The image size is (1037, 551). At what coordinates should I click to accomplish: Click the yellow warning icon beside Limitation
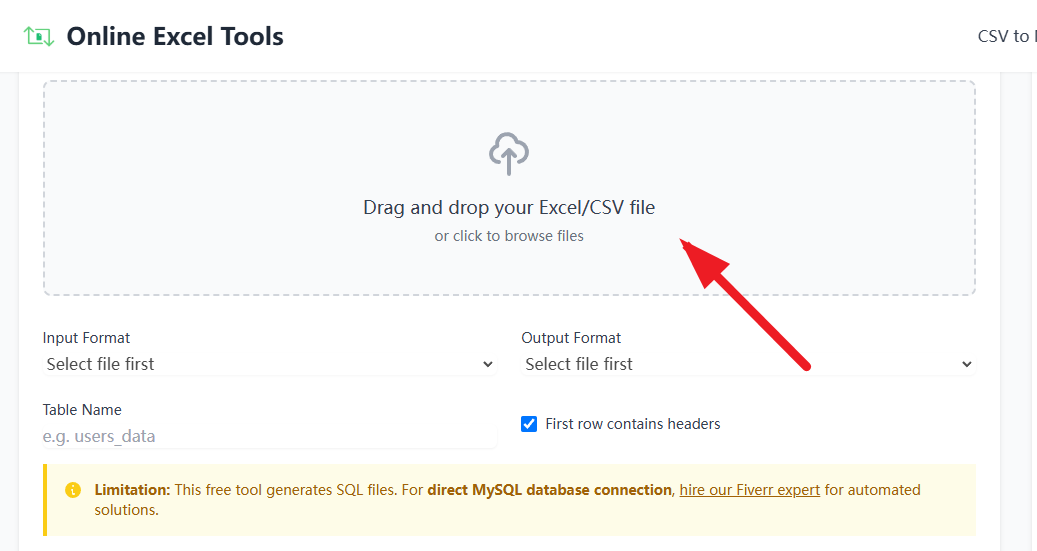(x=73, y=490)
